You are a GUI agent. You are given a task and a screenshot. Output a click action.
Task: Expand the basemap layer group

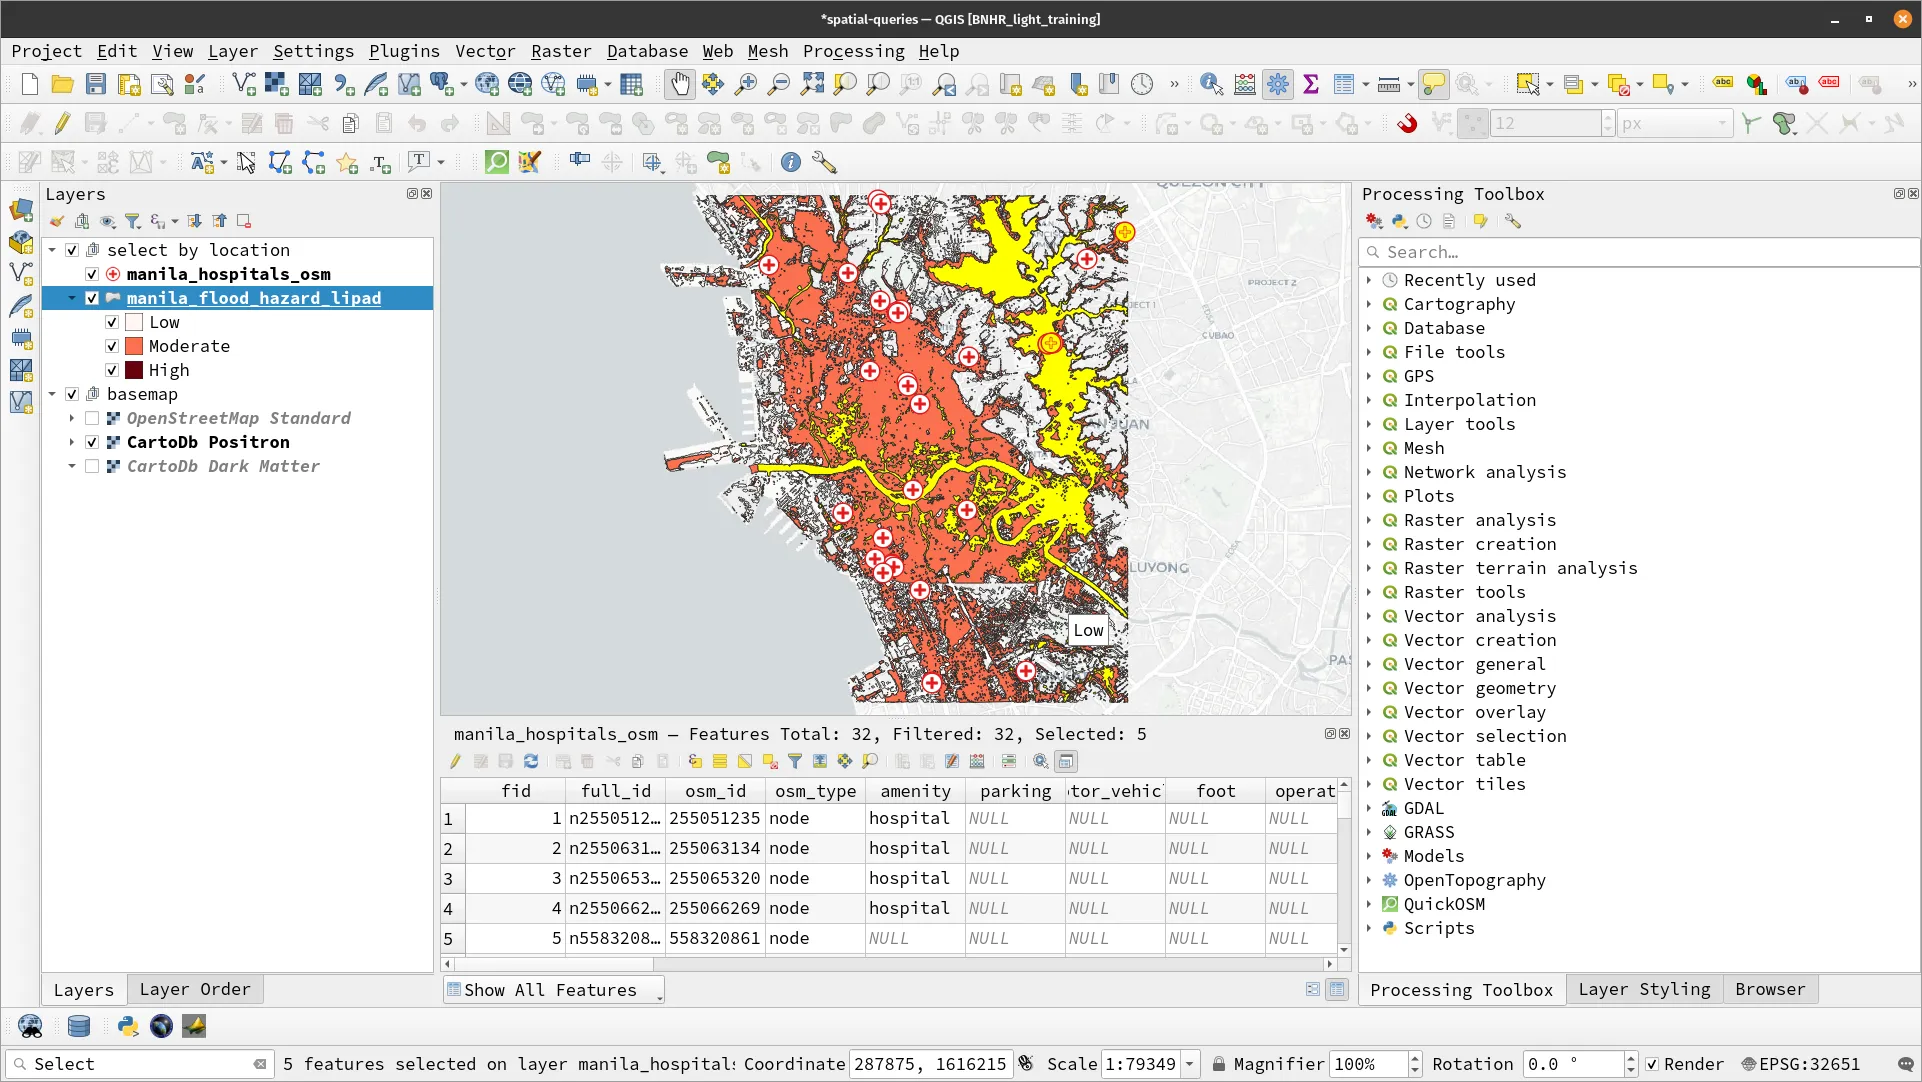[x=51, y=395]
